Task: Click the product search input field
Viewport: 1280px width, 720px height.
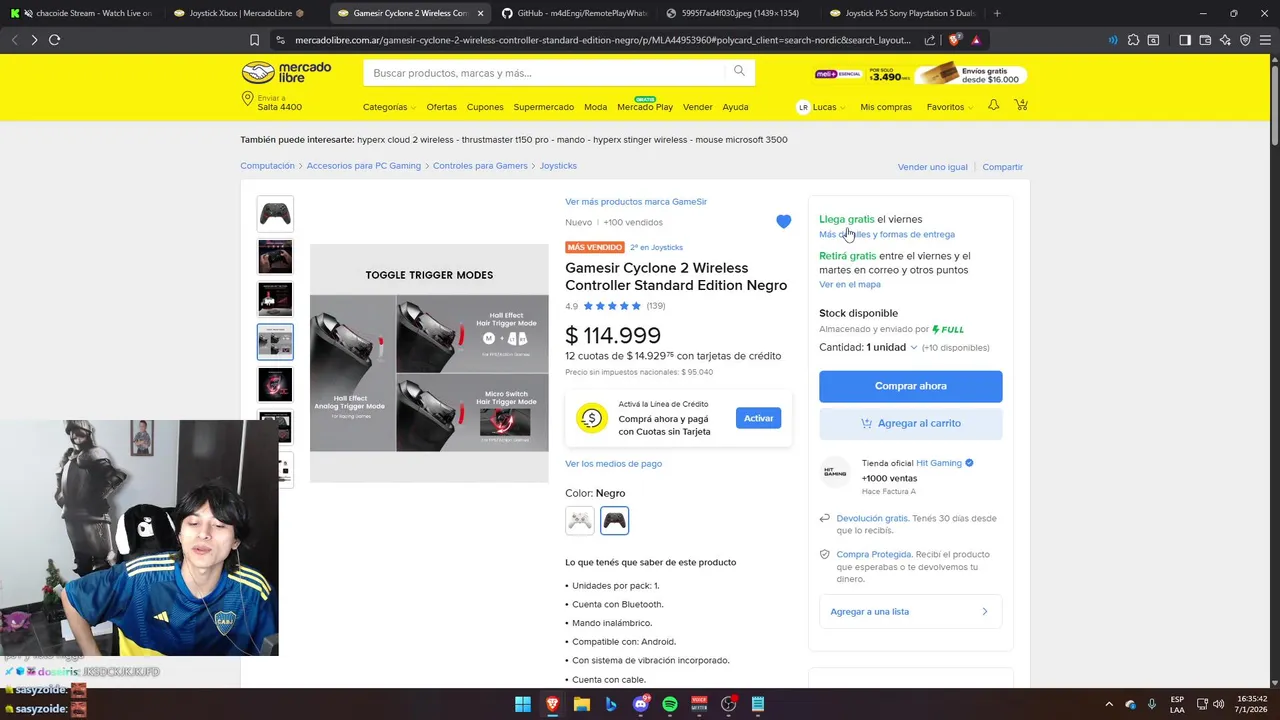Action: (545, 73)
